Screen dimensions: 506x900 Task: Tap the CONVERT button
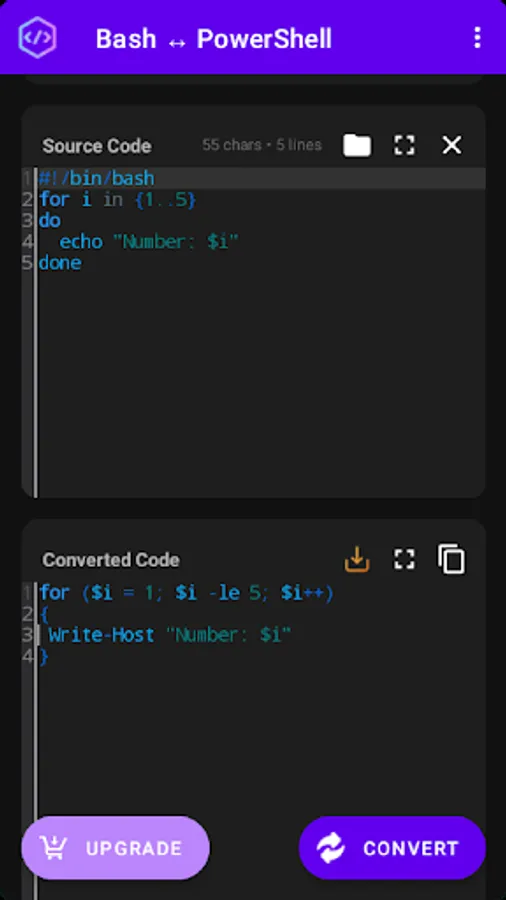click(392, 848)
